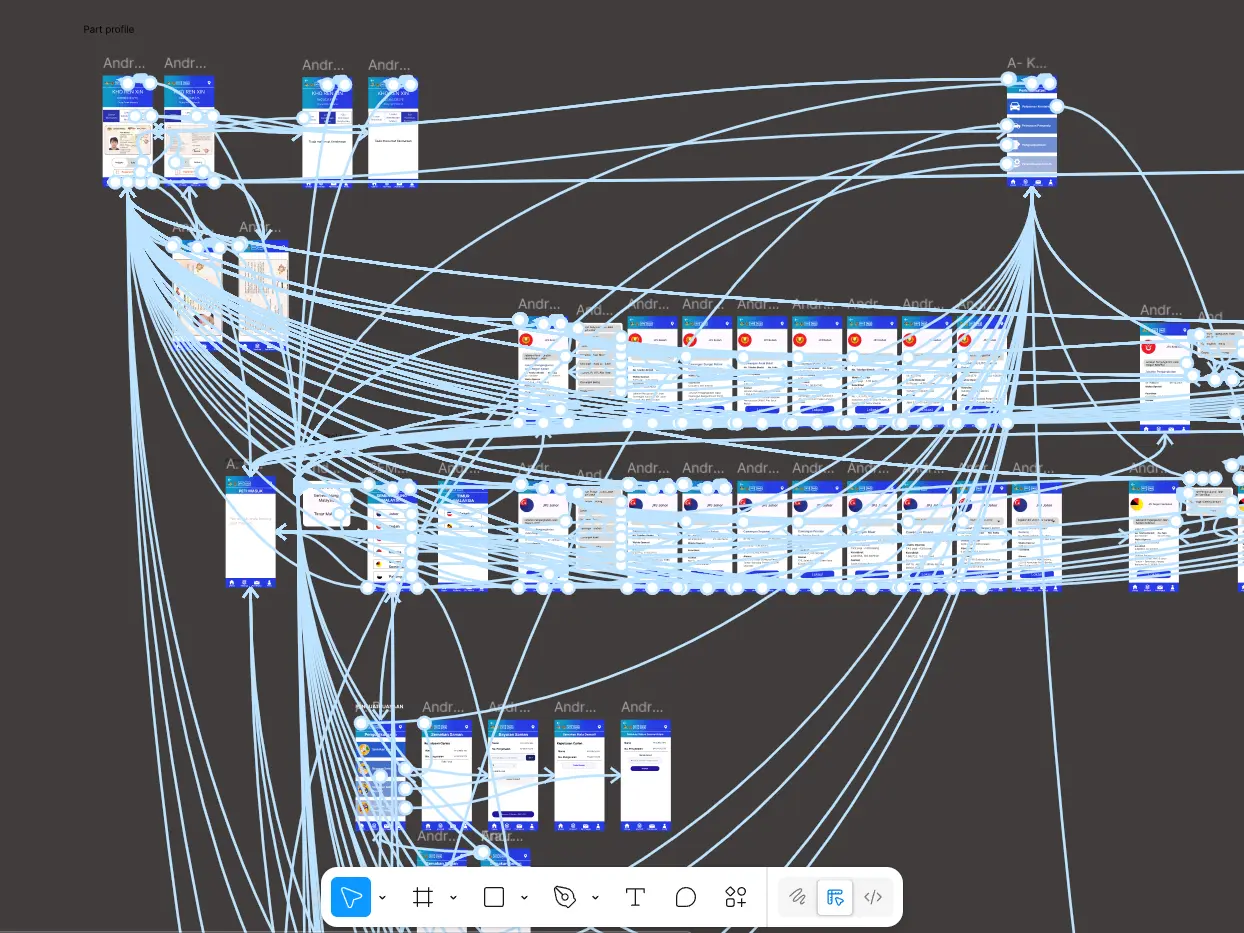Open the Pen tool dropdown chevron

click(x=596, y=898)
